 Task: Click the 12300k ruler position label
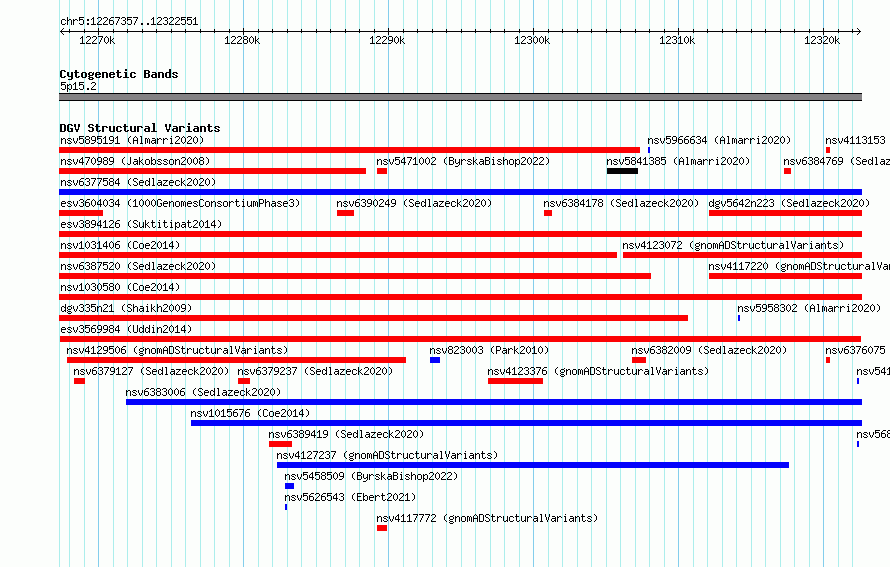click(x=532, y=40)
